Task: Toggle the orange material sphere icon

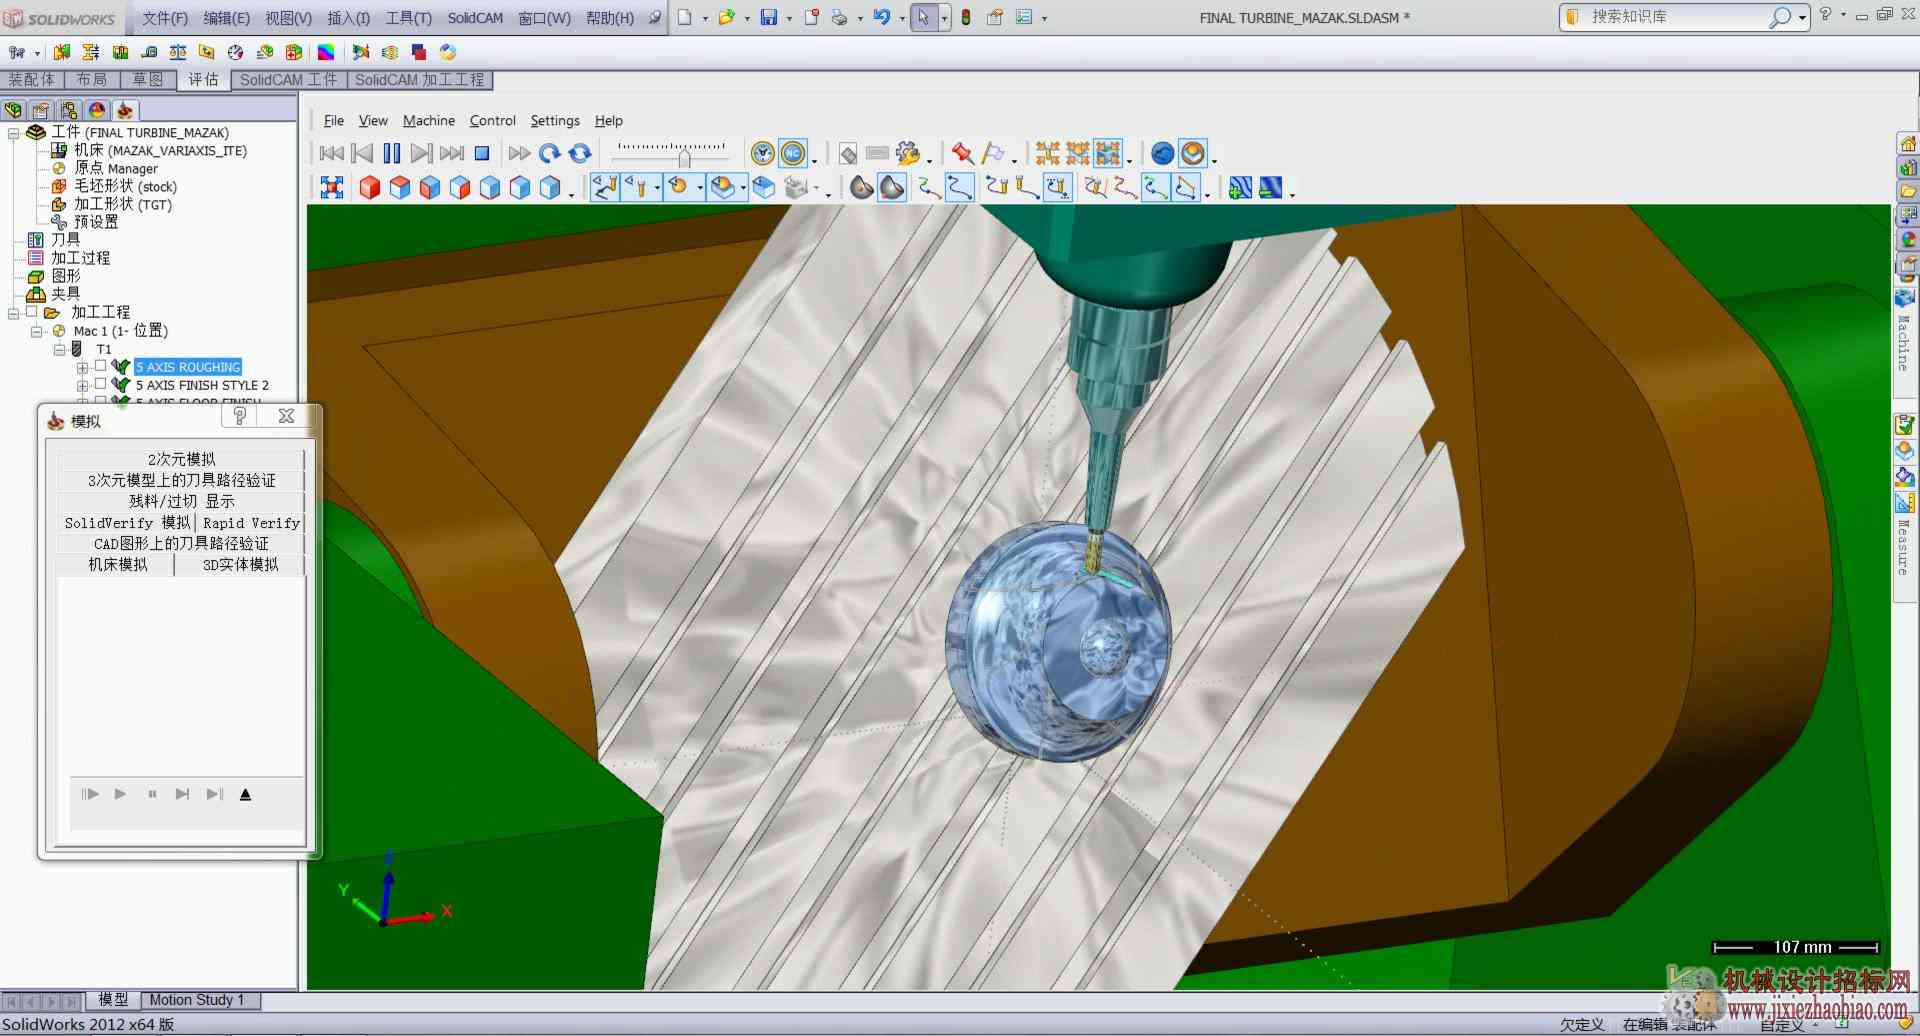Action: [1193, 153]
